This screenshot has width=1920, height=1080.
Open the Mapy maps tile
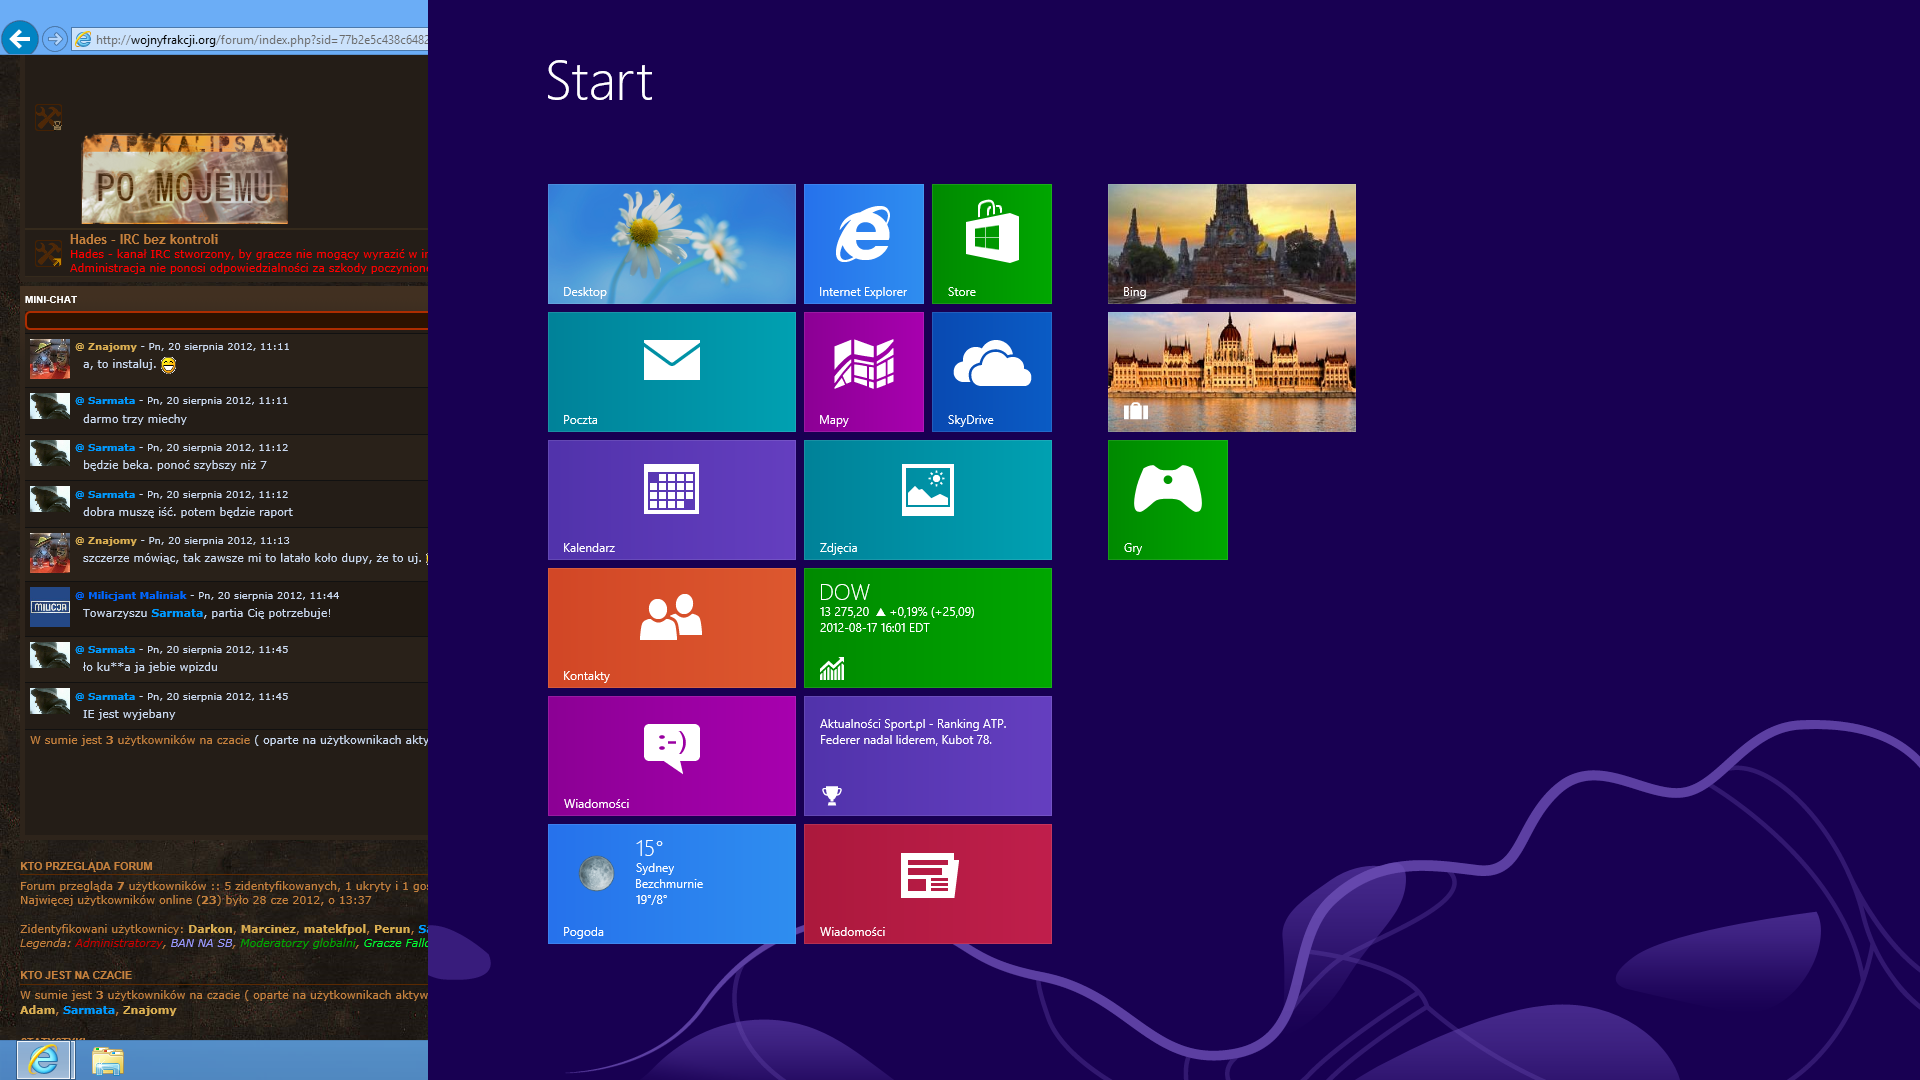[863, 371]
